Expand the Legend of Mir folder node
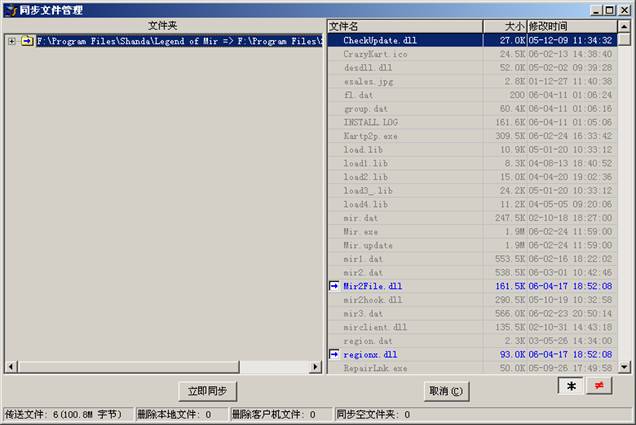Viewport: 636px width, 425px height. coord(11,41)
